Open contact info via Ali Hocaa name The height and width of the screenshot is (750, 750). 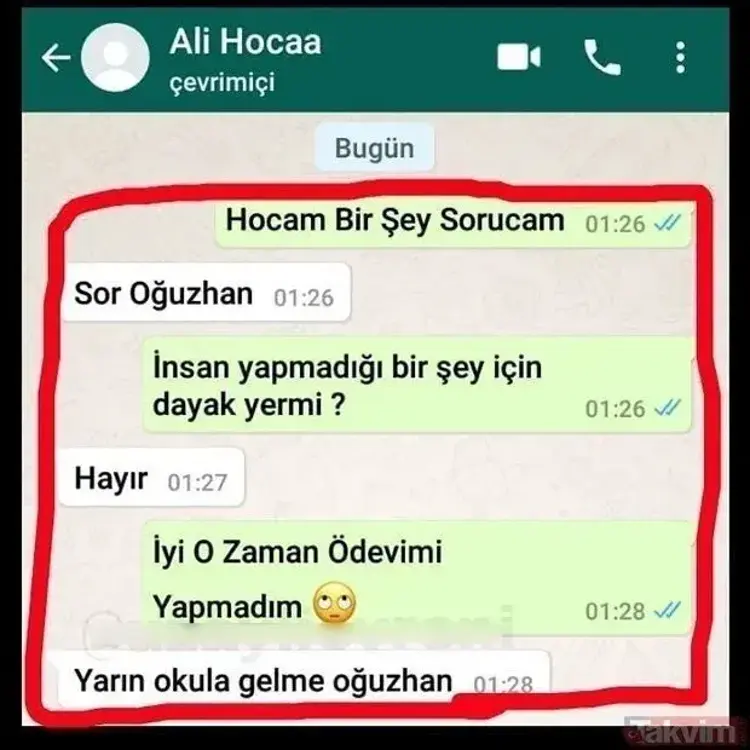[245, 41]
